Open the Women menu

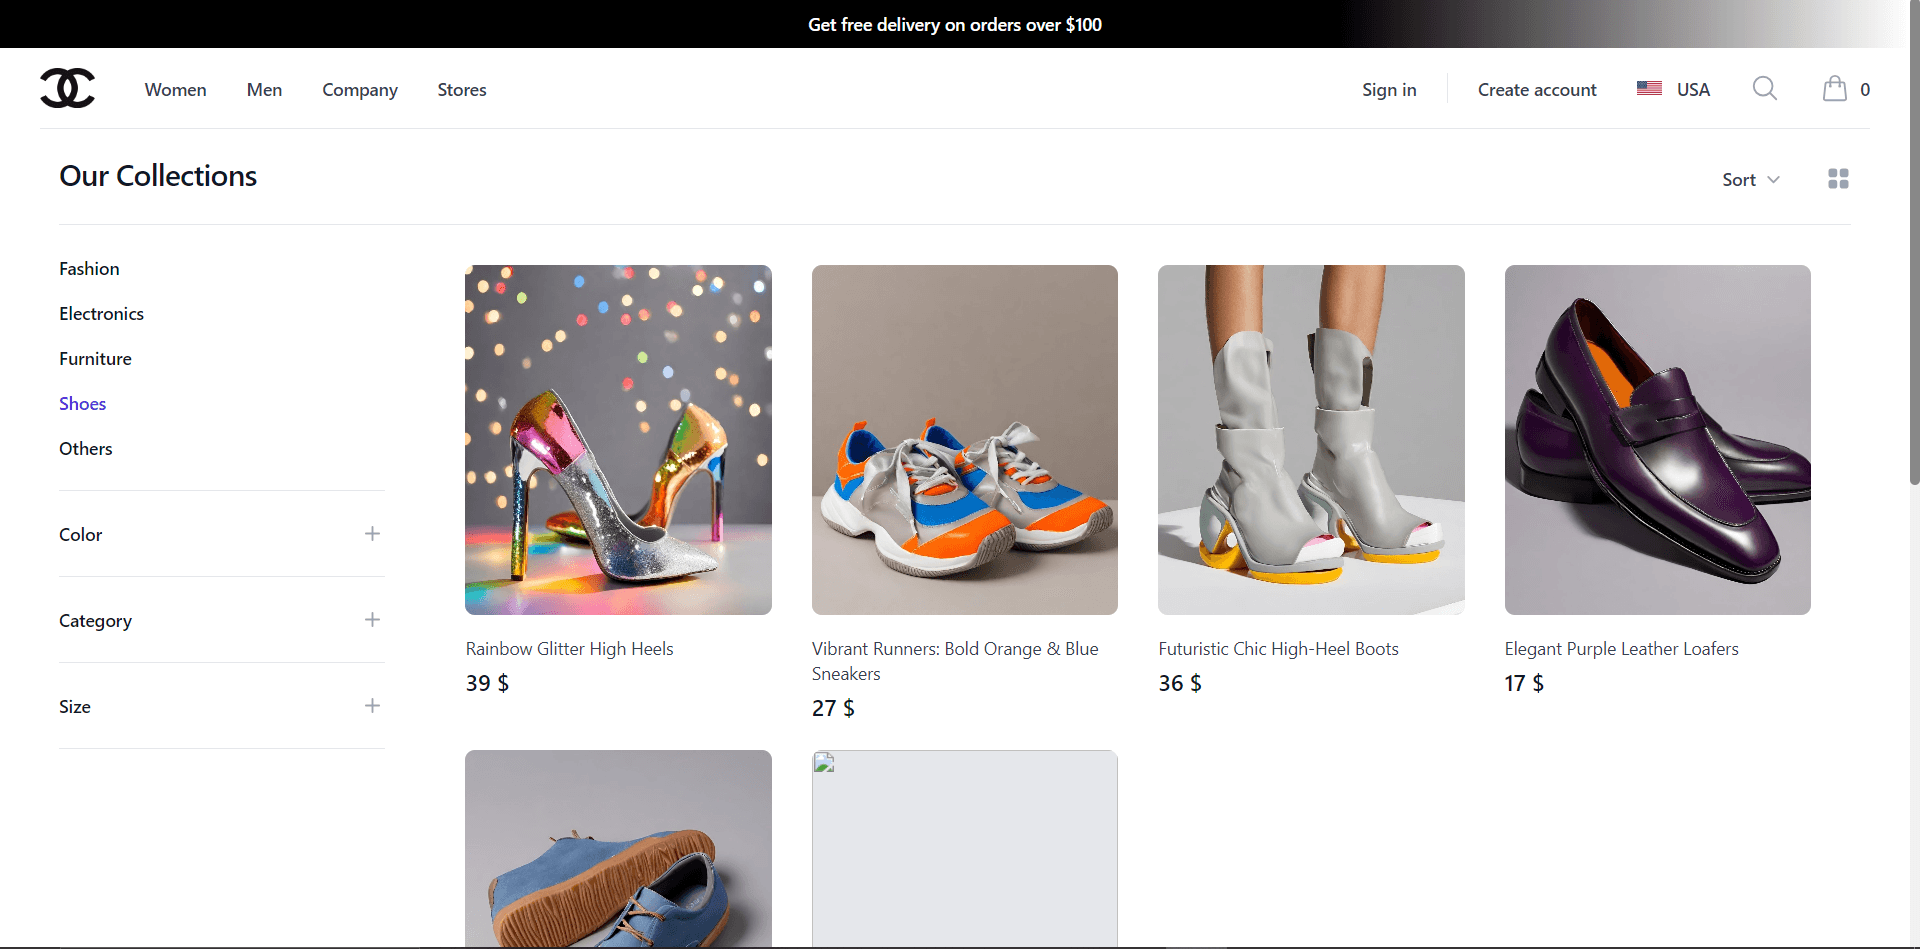[175, 89]
